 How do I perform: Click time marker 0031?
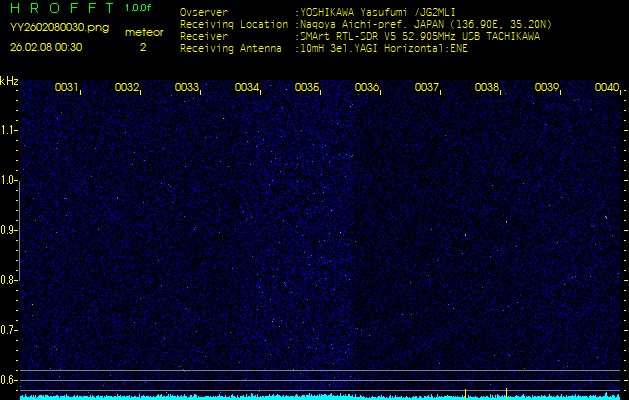point(66,87)
